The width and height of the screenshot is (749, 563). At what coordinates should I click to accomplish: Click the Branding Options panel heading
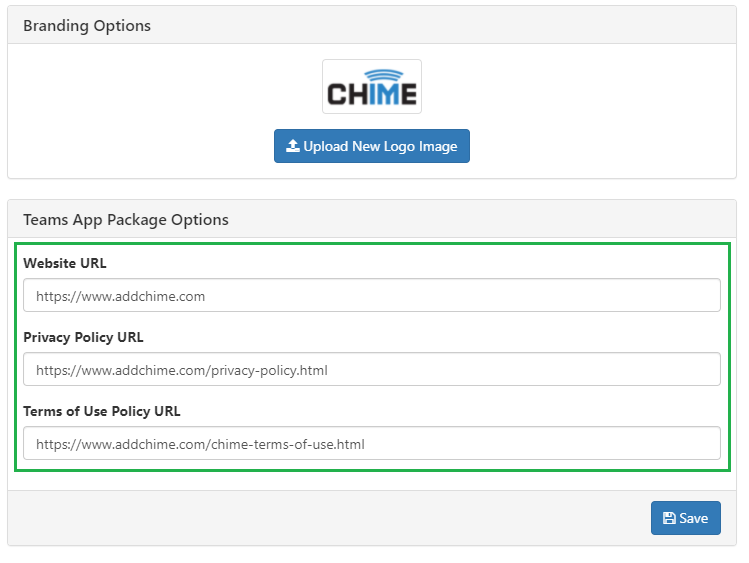click(x=87, y=25)
